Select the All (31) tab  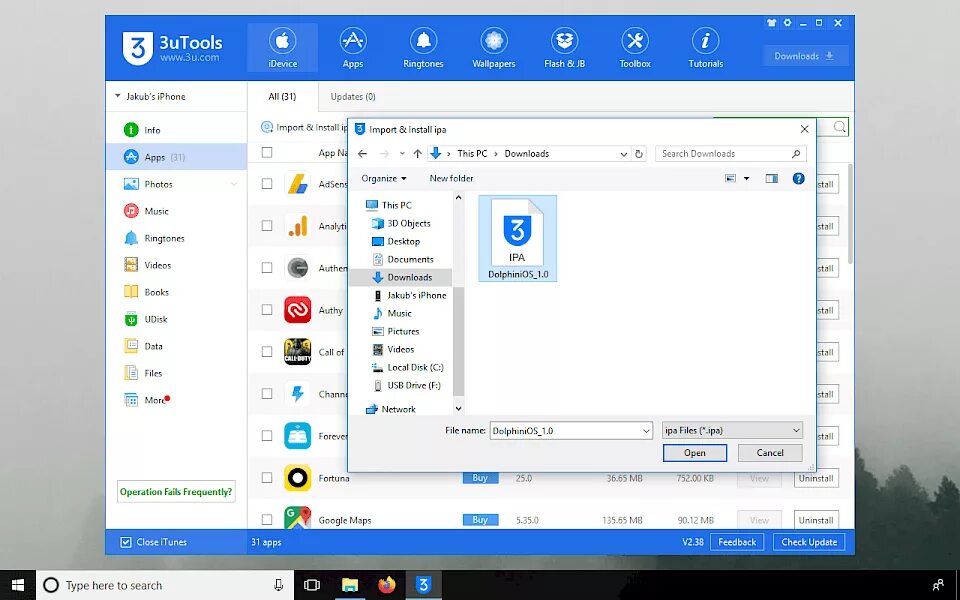point(283,97)
